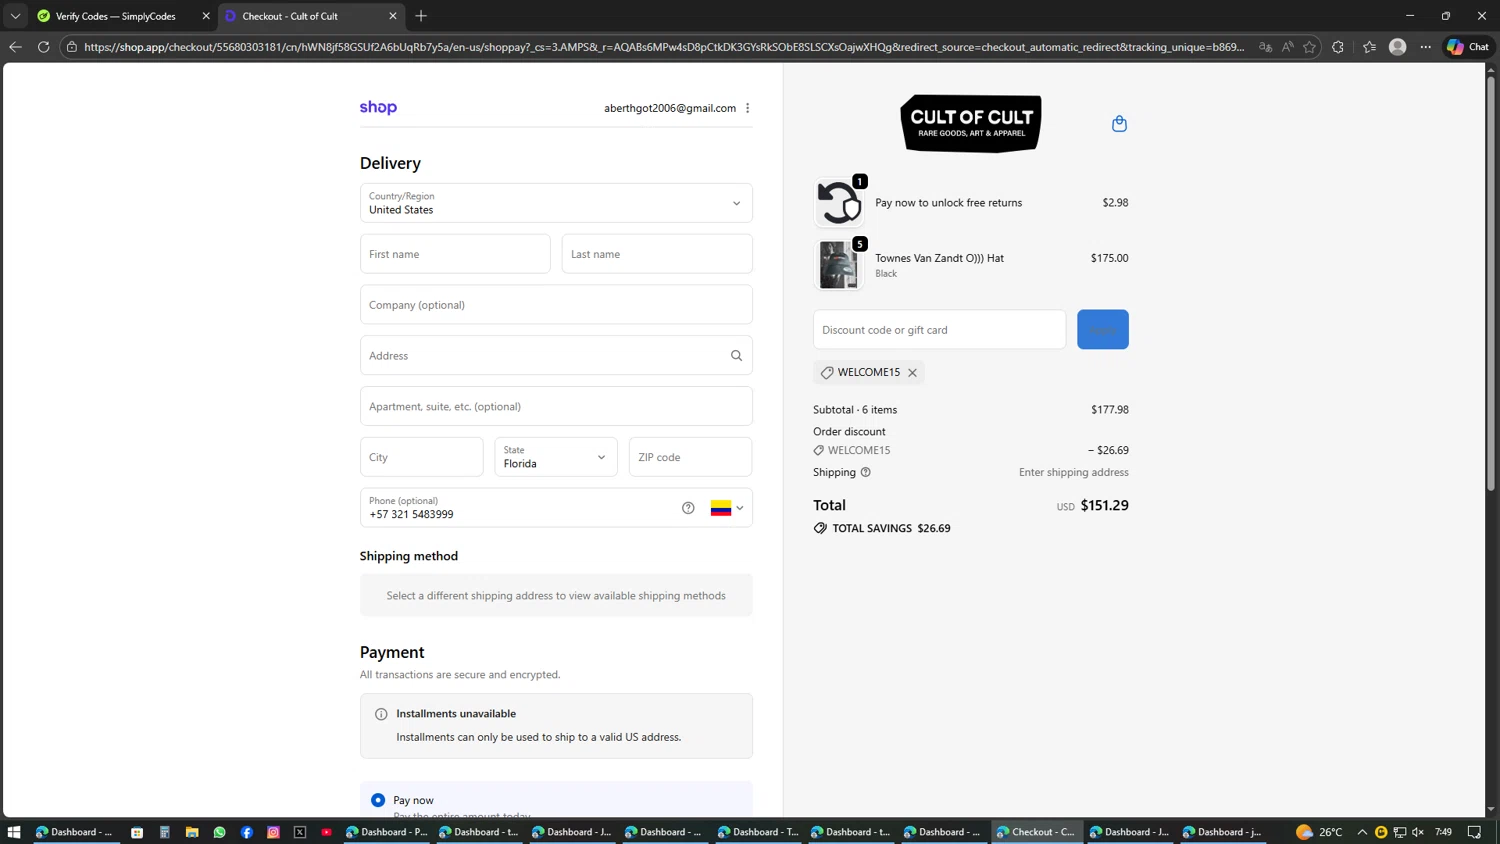
Task: Open Facebook from the taskbar
Action: click(x=247, y=832)
